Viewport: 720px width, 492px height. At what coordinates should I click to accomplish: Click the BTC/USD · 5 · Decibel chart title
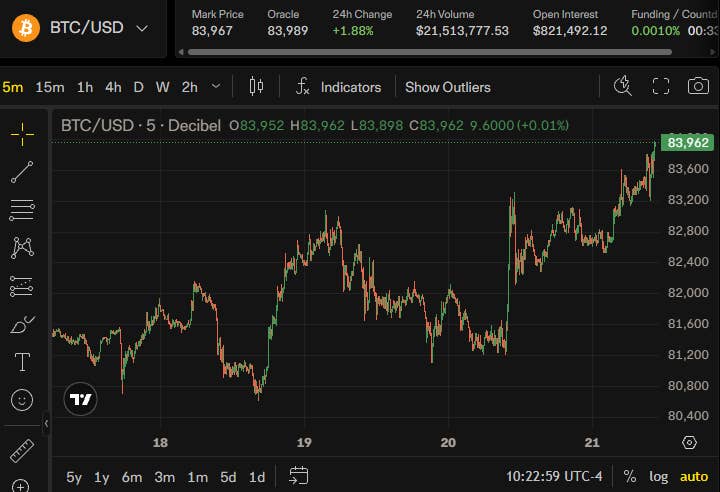pos(141,125)
